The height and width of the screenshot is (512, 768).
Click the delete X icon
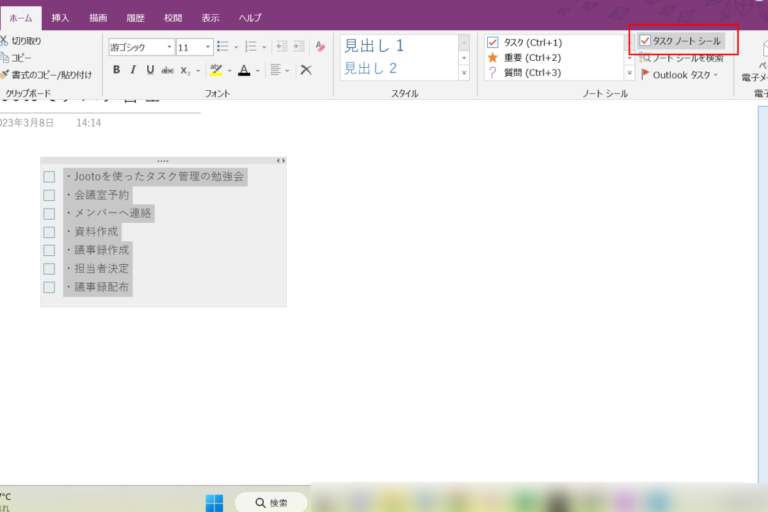coord(306,70)
